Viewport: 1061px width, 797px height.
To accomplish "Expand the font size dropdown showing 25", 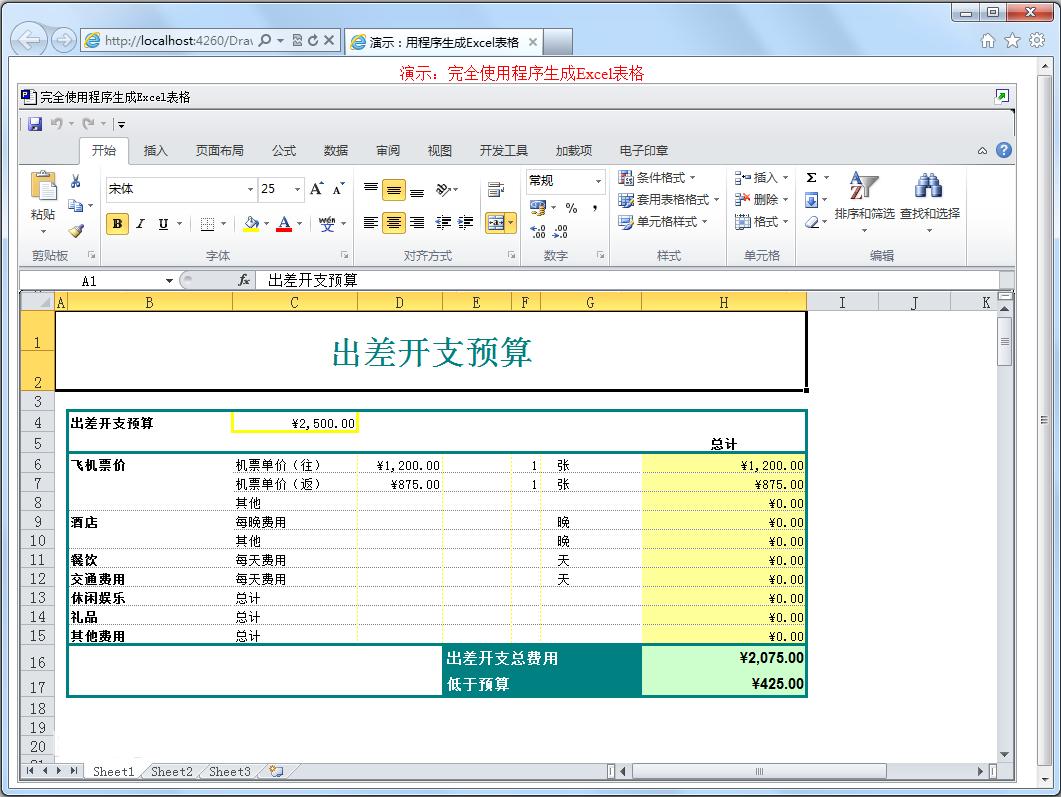I will pyautogui.click(x=297, y=189).
